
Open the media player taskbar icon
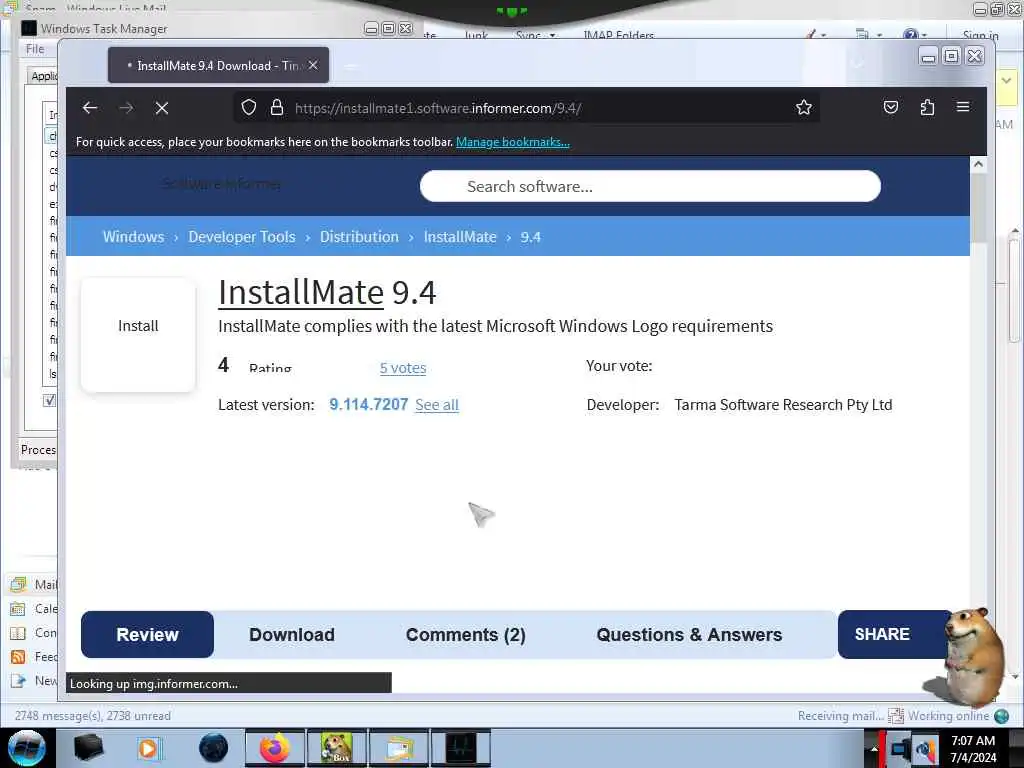tap(150, 748)
